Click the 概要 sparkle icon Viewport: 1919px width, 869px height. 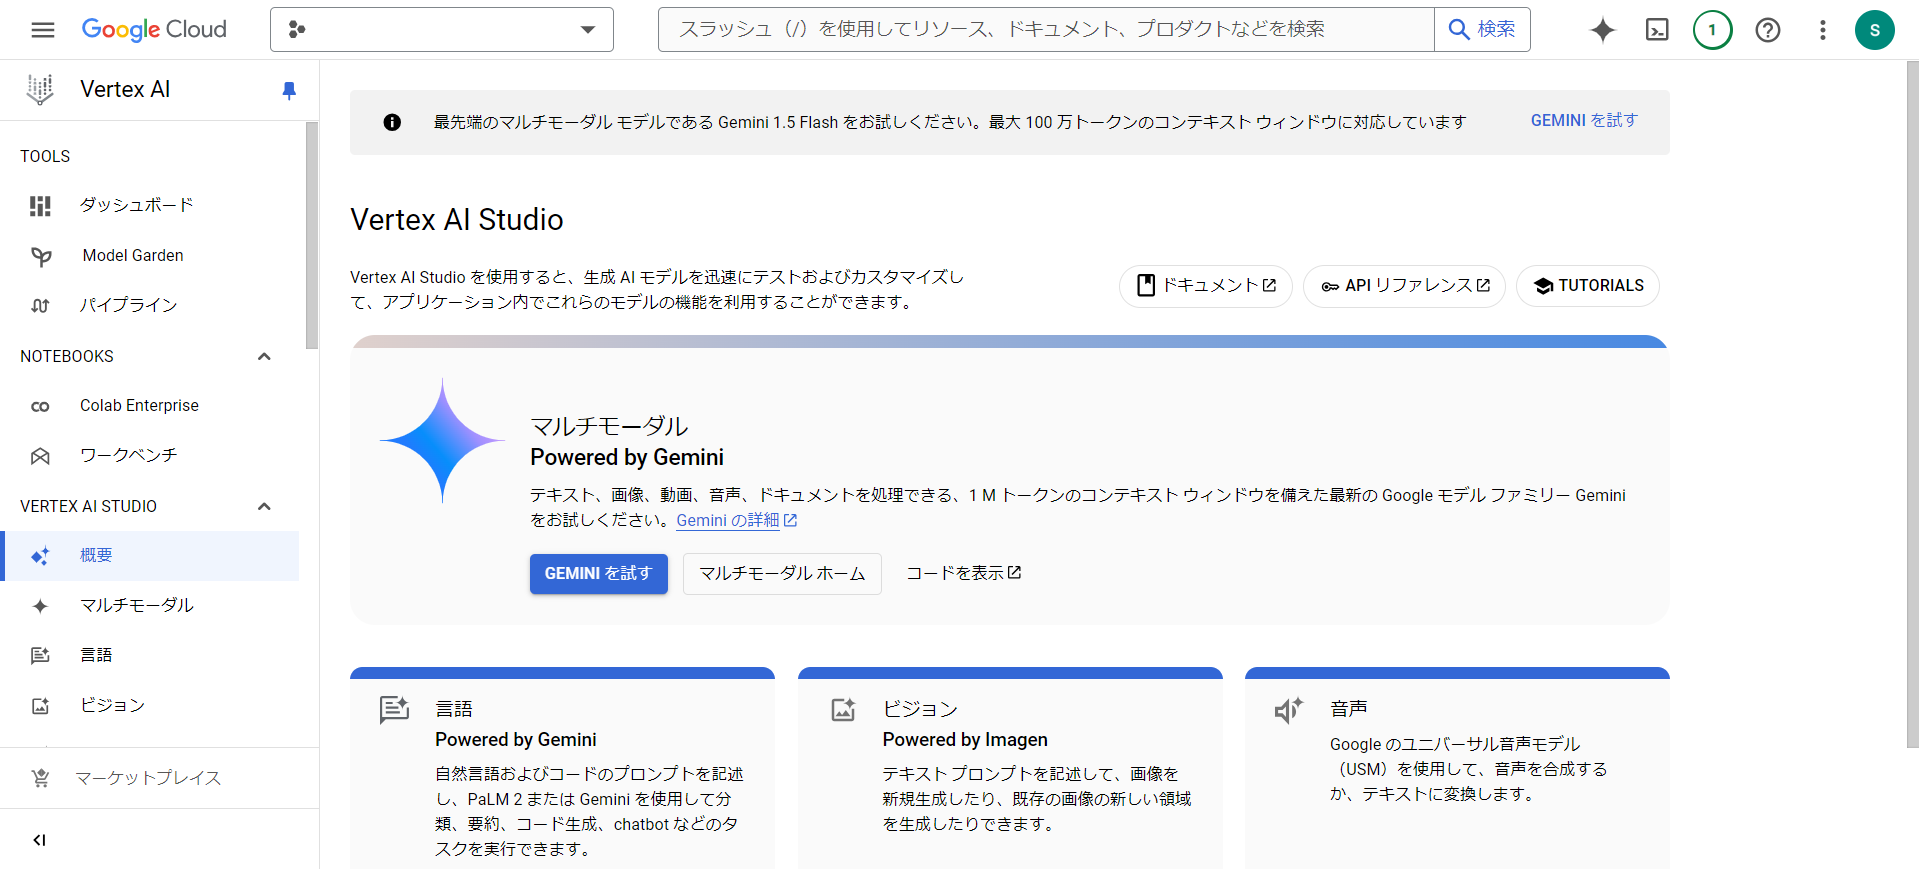pos(40,556)
